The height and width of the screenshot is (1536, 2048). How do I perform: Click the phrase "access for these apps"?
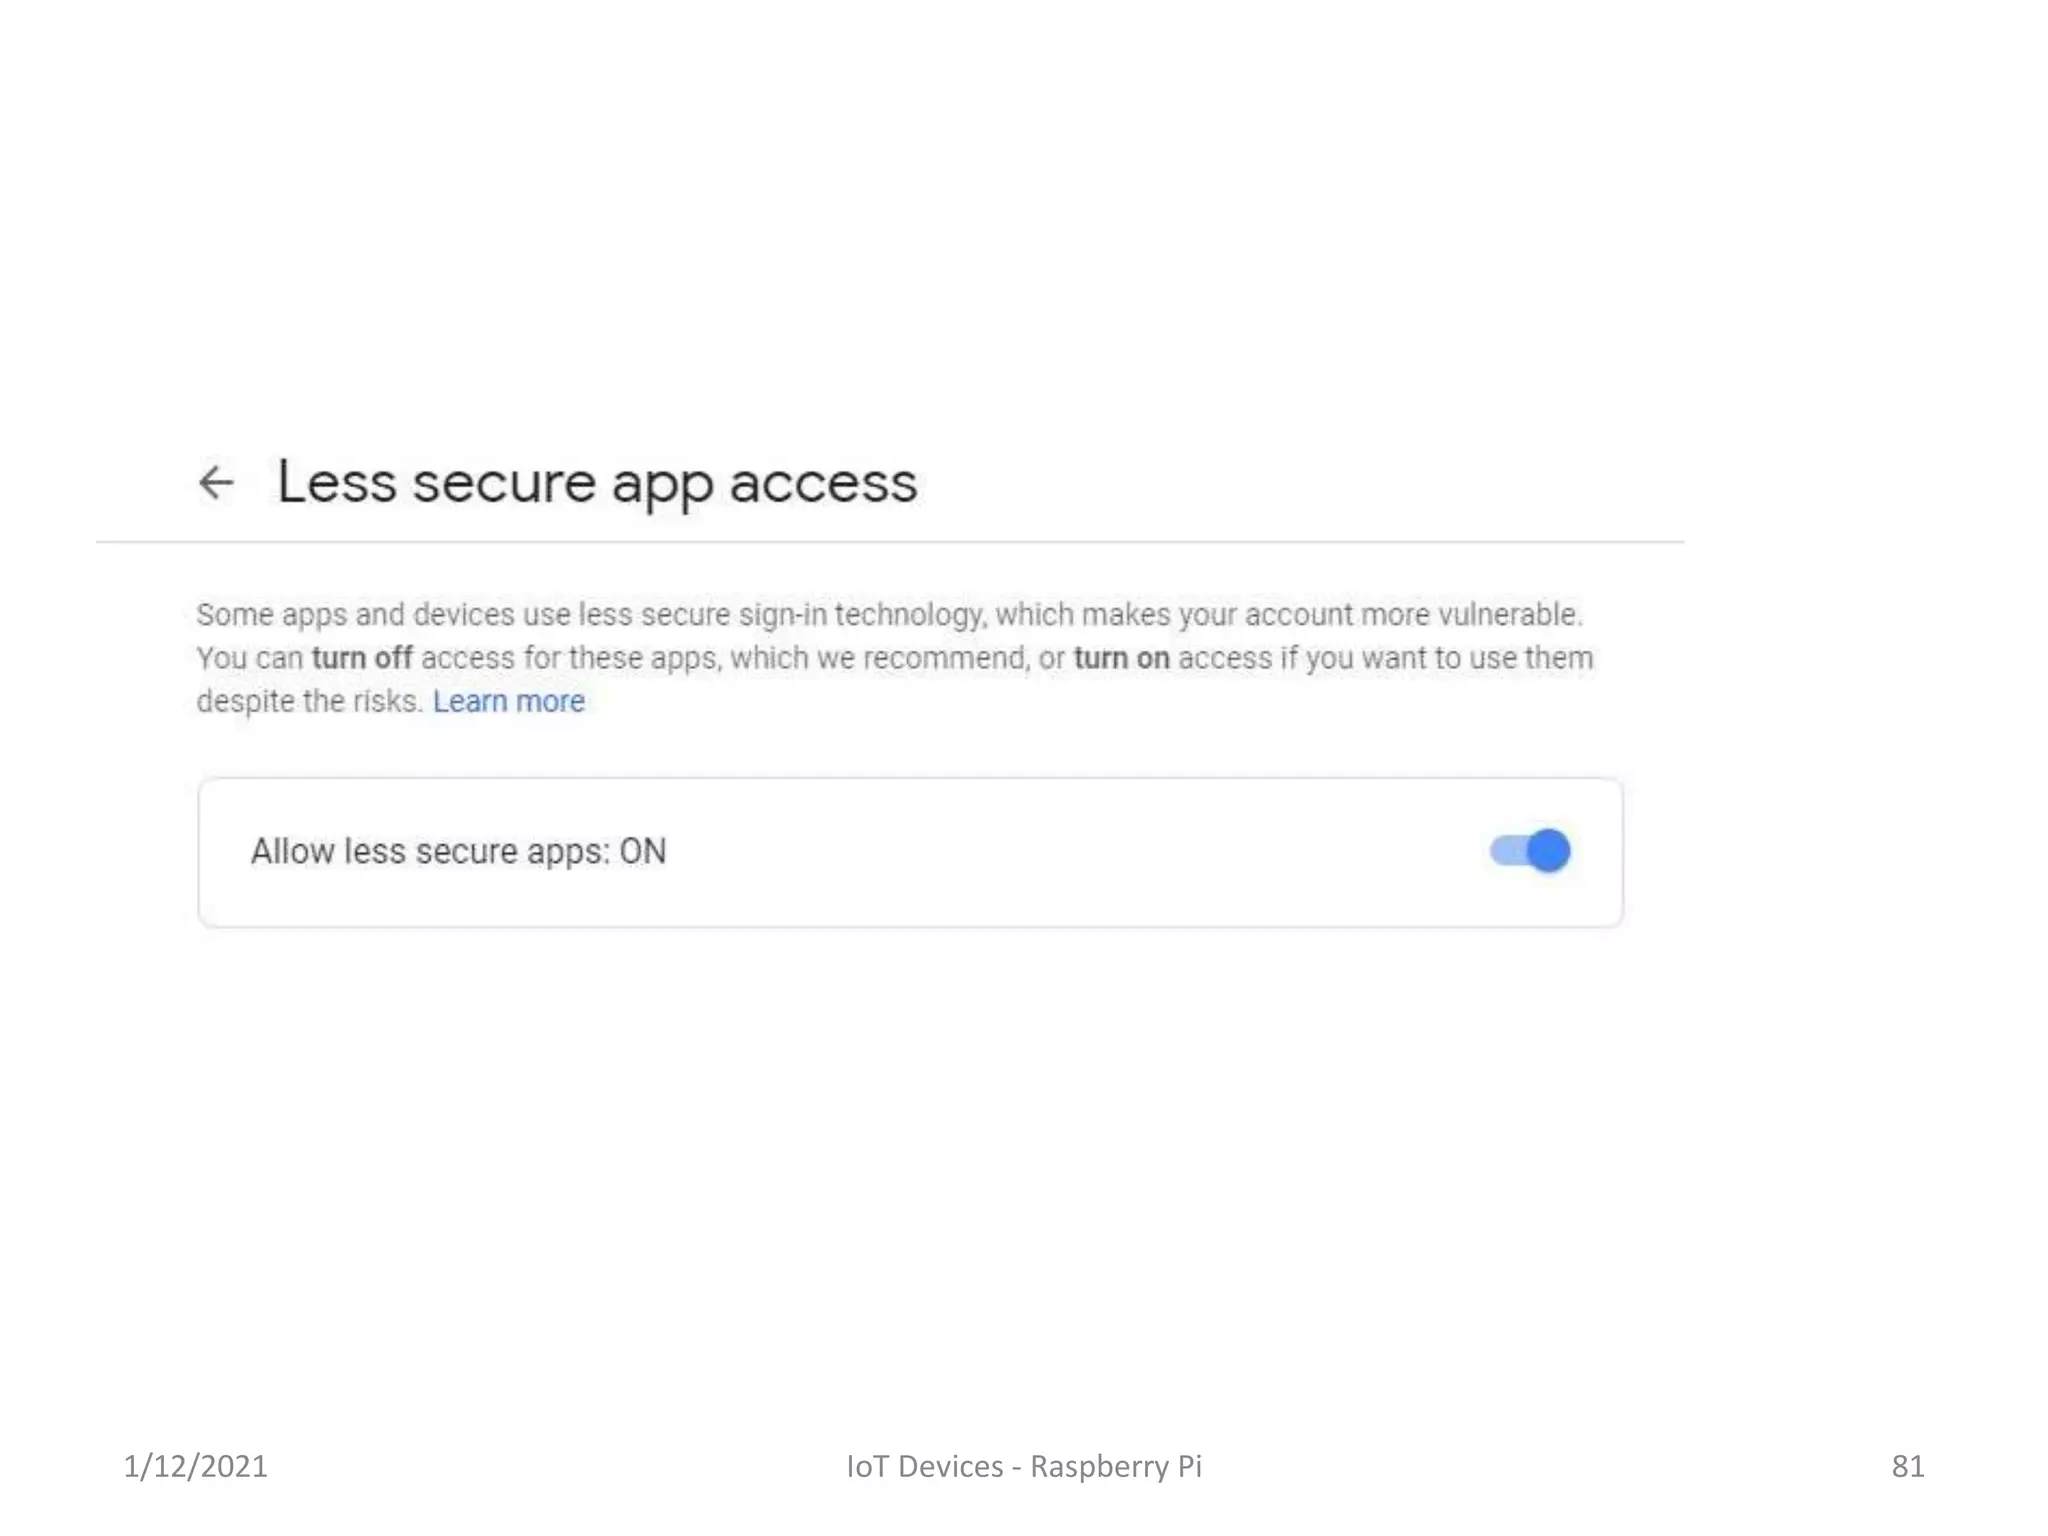tap(570, 658)
